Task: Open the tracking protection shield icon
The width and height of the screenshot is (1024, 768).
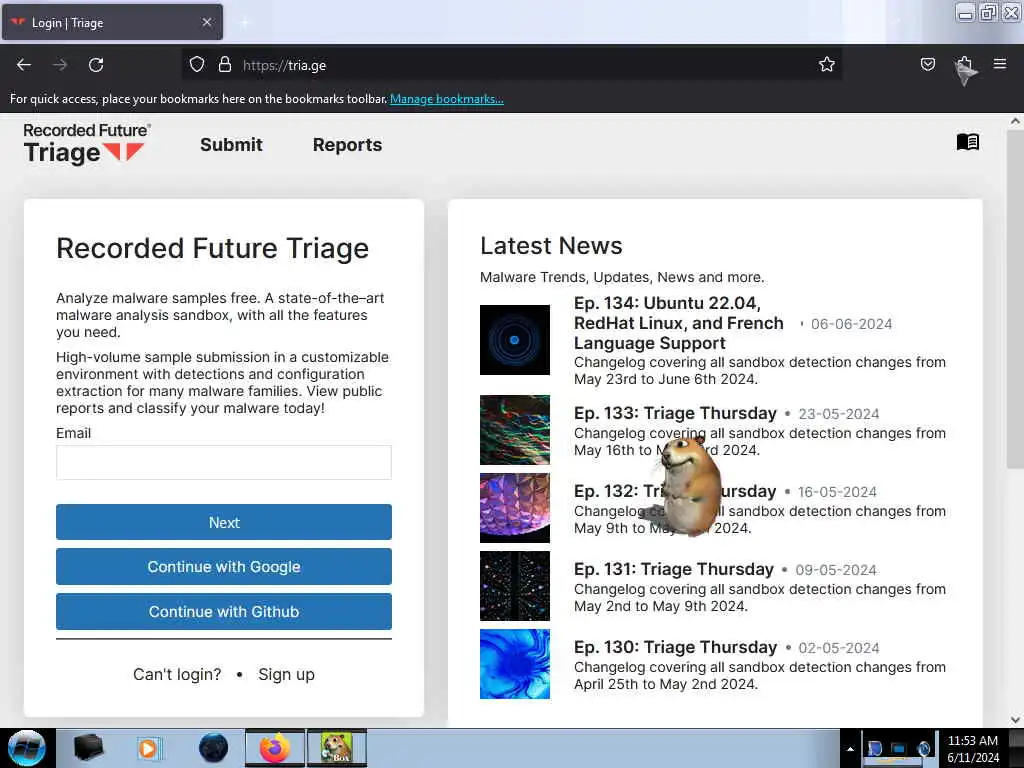Action: [197, 65]
